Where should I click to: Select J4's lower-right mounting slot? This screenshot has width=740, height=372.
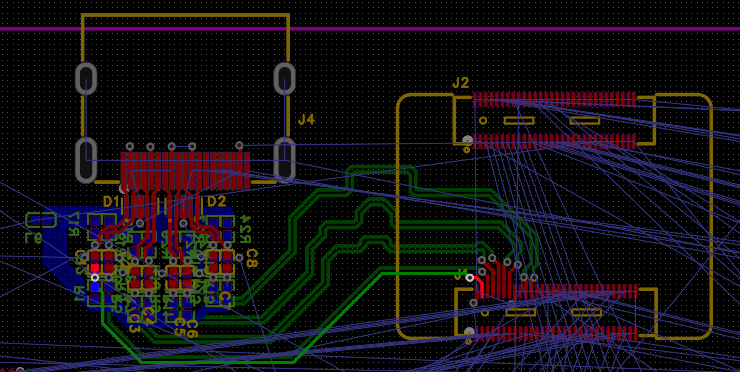point(285,160)
